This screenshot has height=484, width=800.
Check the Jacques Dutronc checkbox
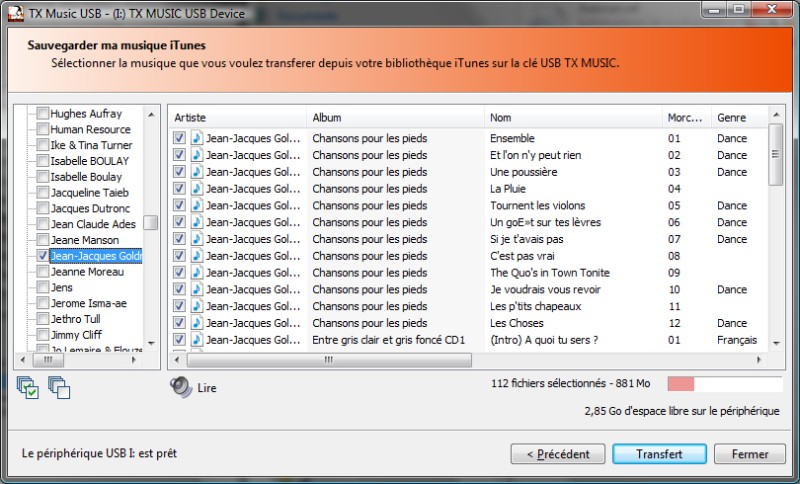coord(43,208)
